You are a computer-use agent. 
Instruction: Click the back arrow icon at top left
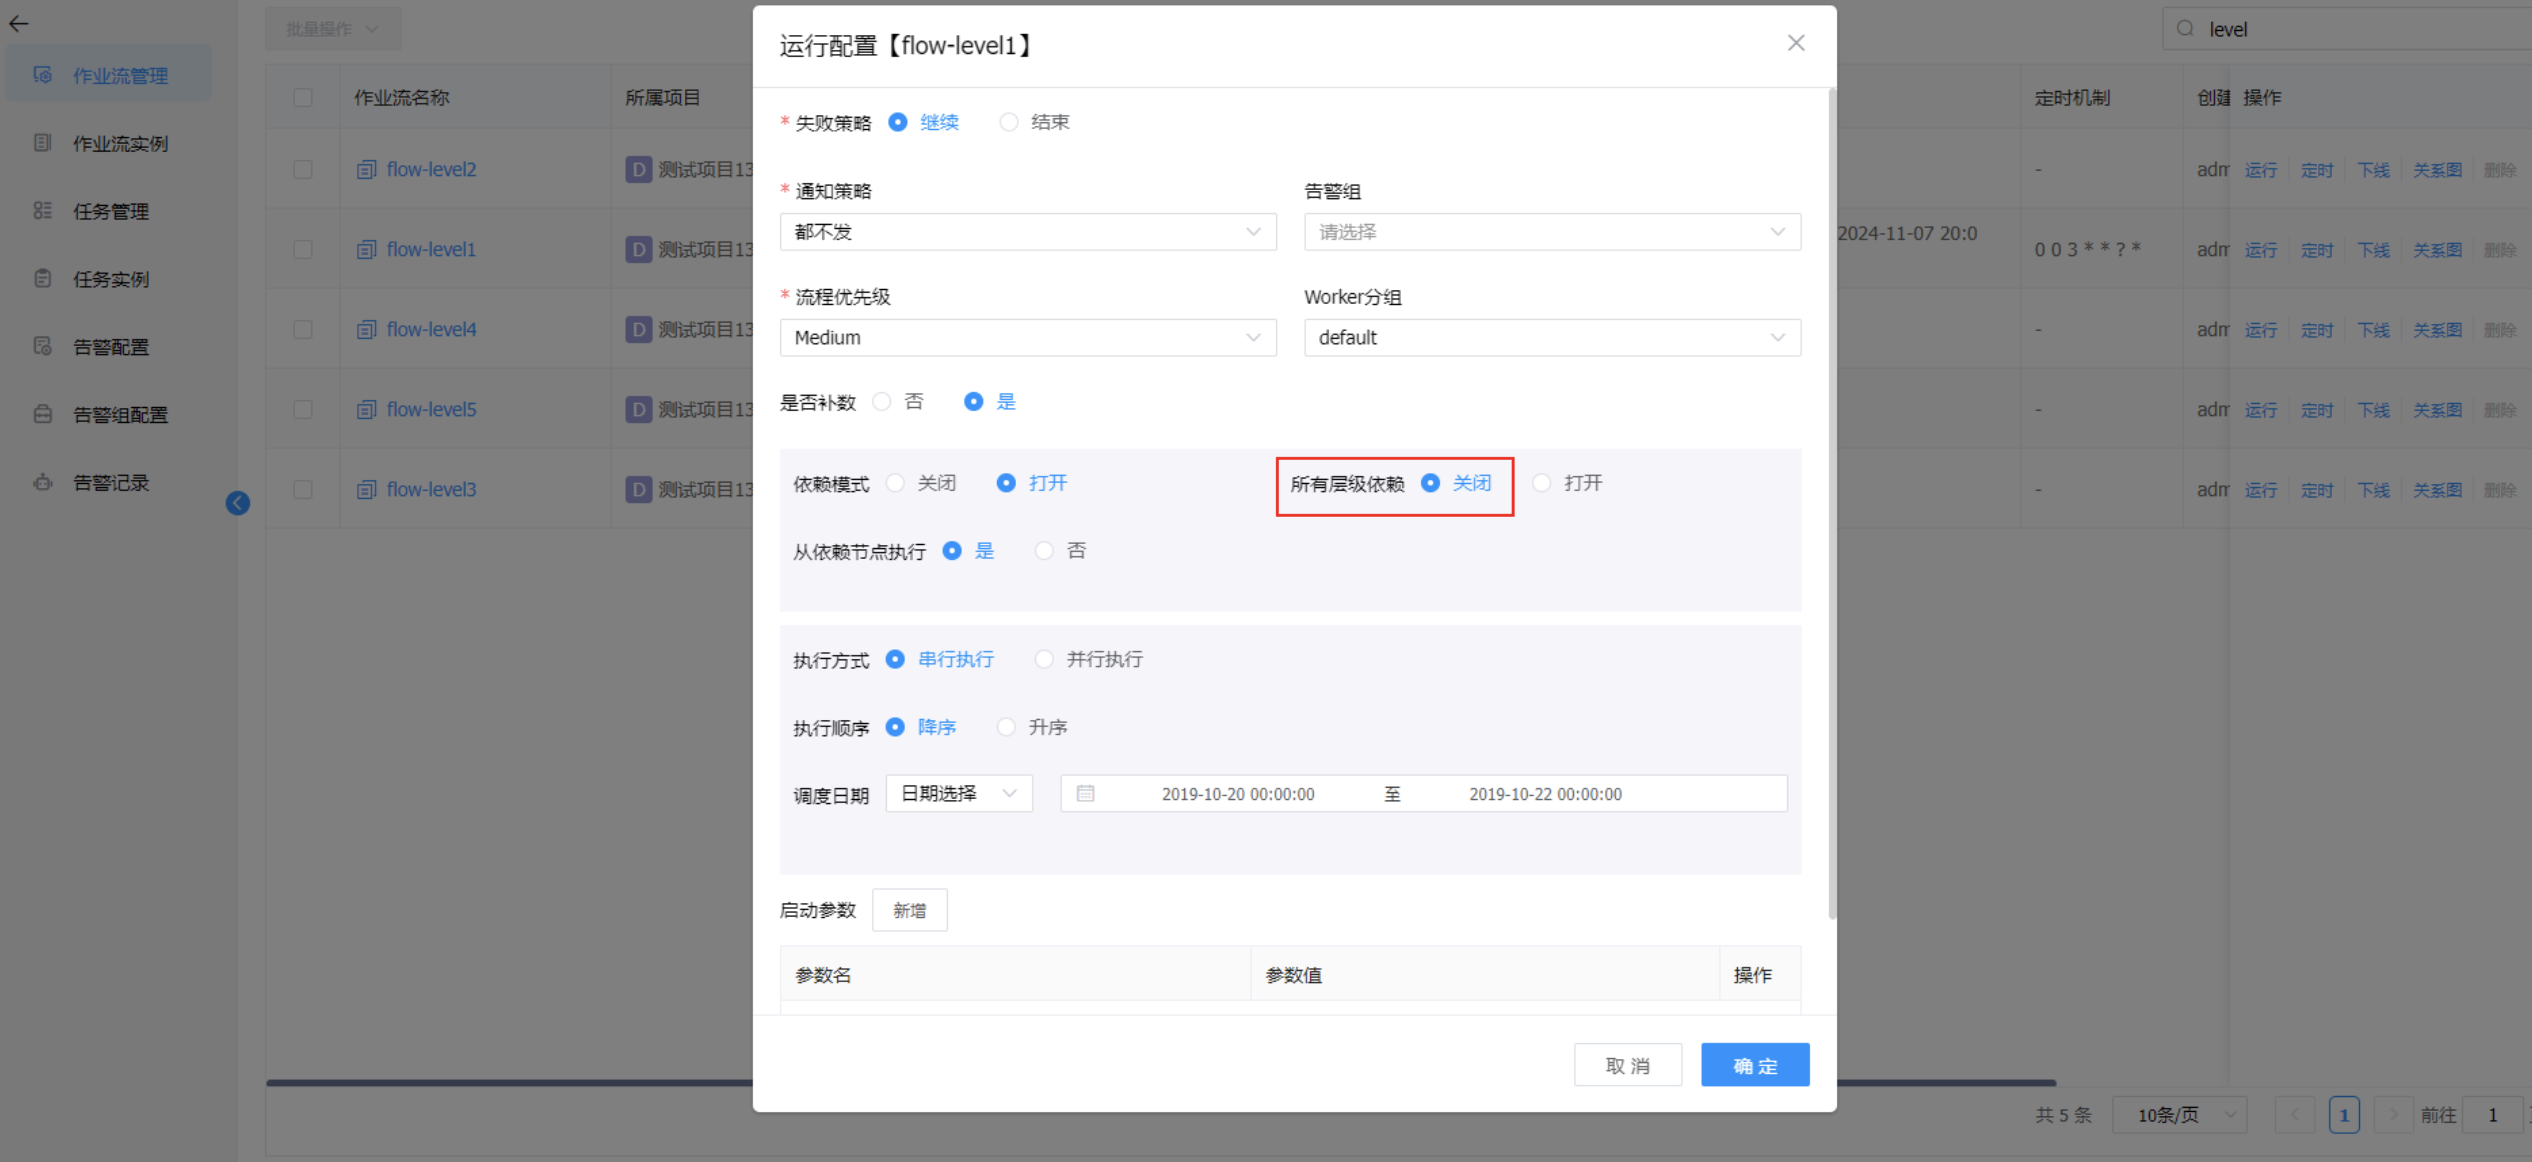pos(19,24)
